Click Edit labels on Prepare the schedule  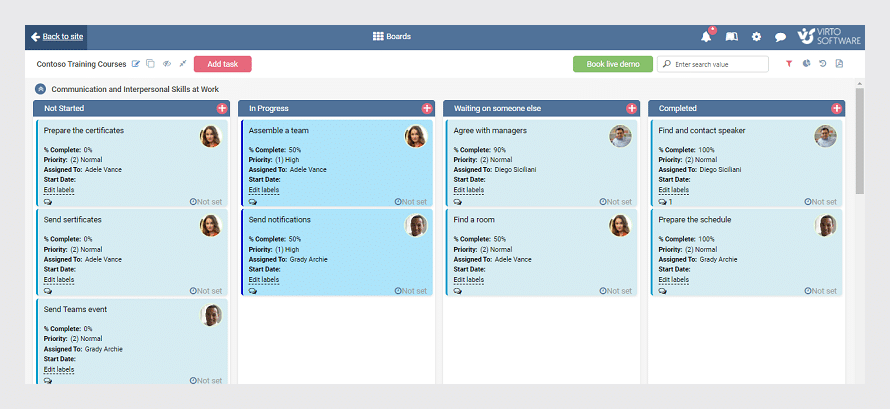point(674,280)
